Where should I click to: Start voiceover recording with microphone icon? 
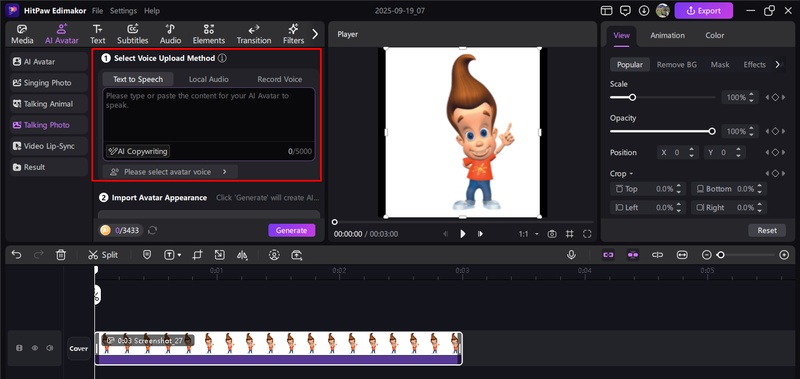click(x=571, y=255)
